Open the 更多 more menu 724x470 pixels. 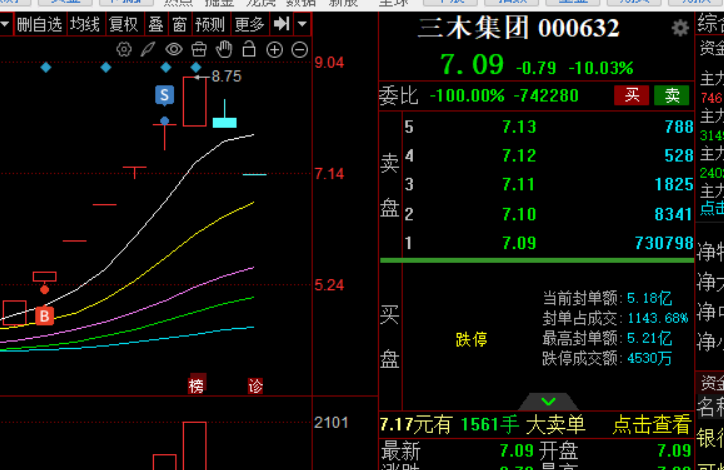(249, 24)
